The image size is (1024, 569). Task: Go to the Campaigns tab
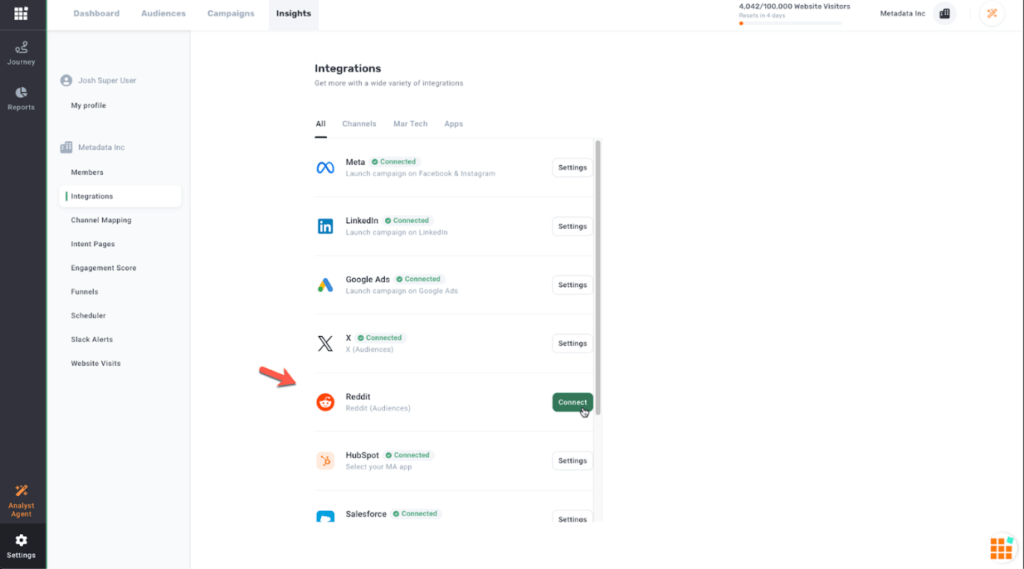click(231, 13)
